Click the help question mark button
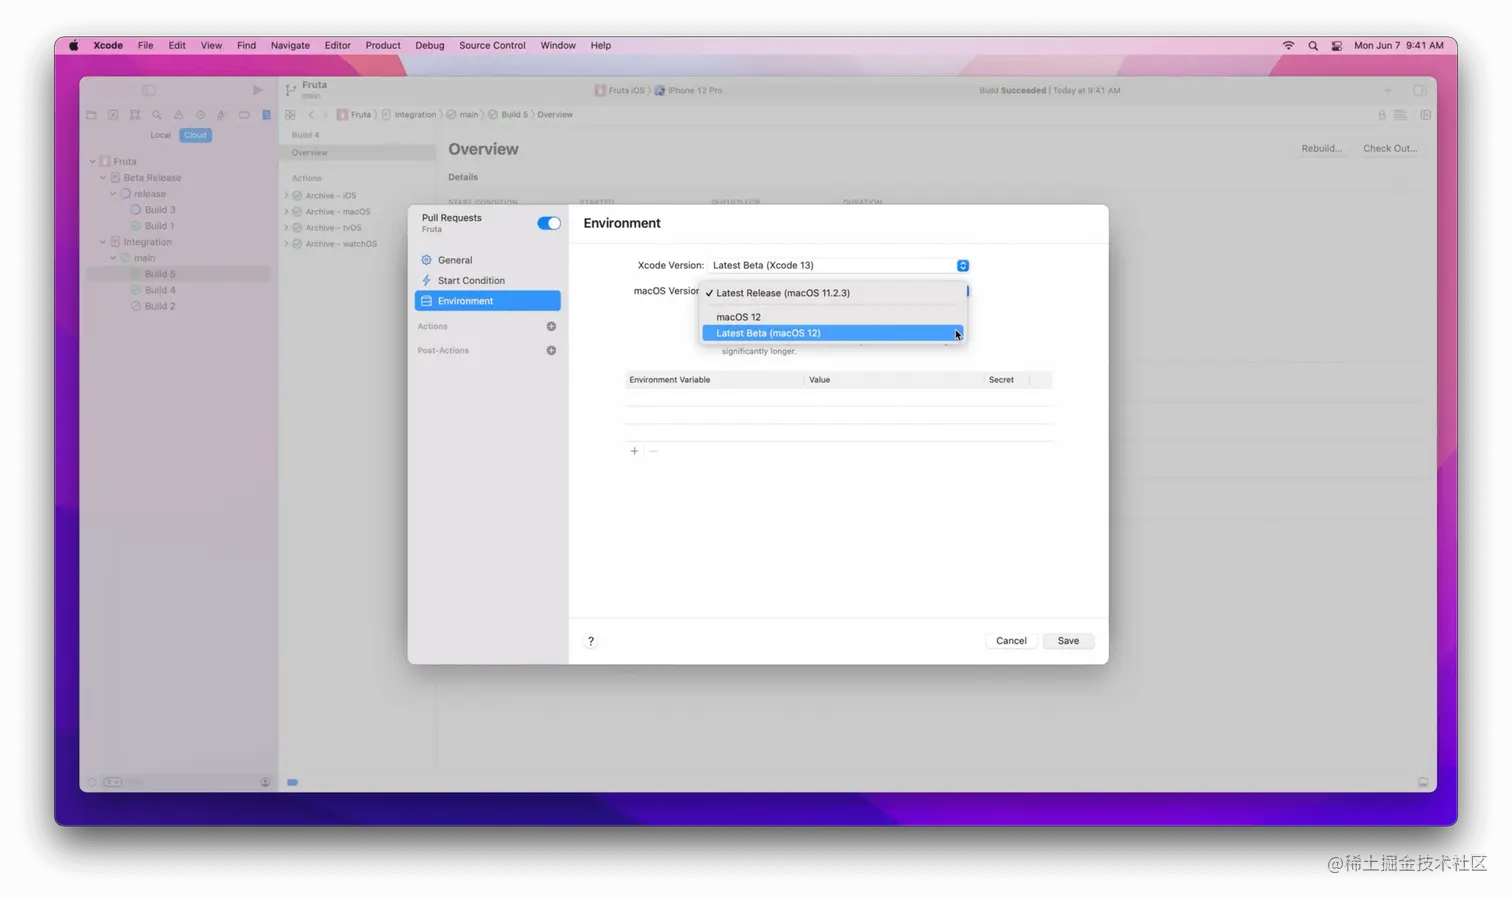Screen dimensions: 1512x898 [591, 641]
